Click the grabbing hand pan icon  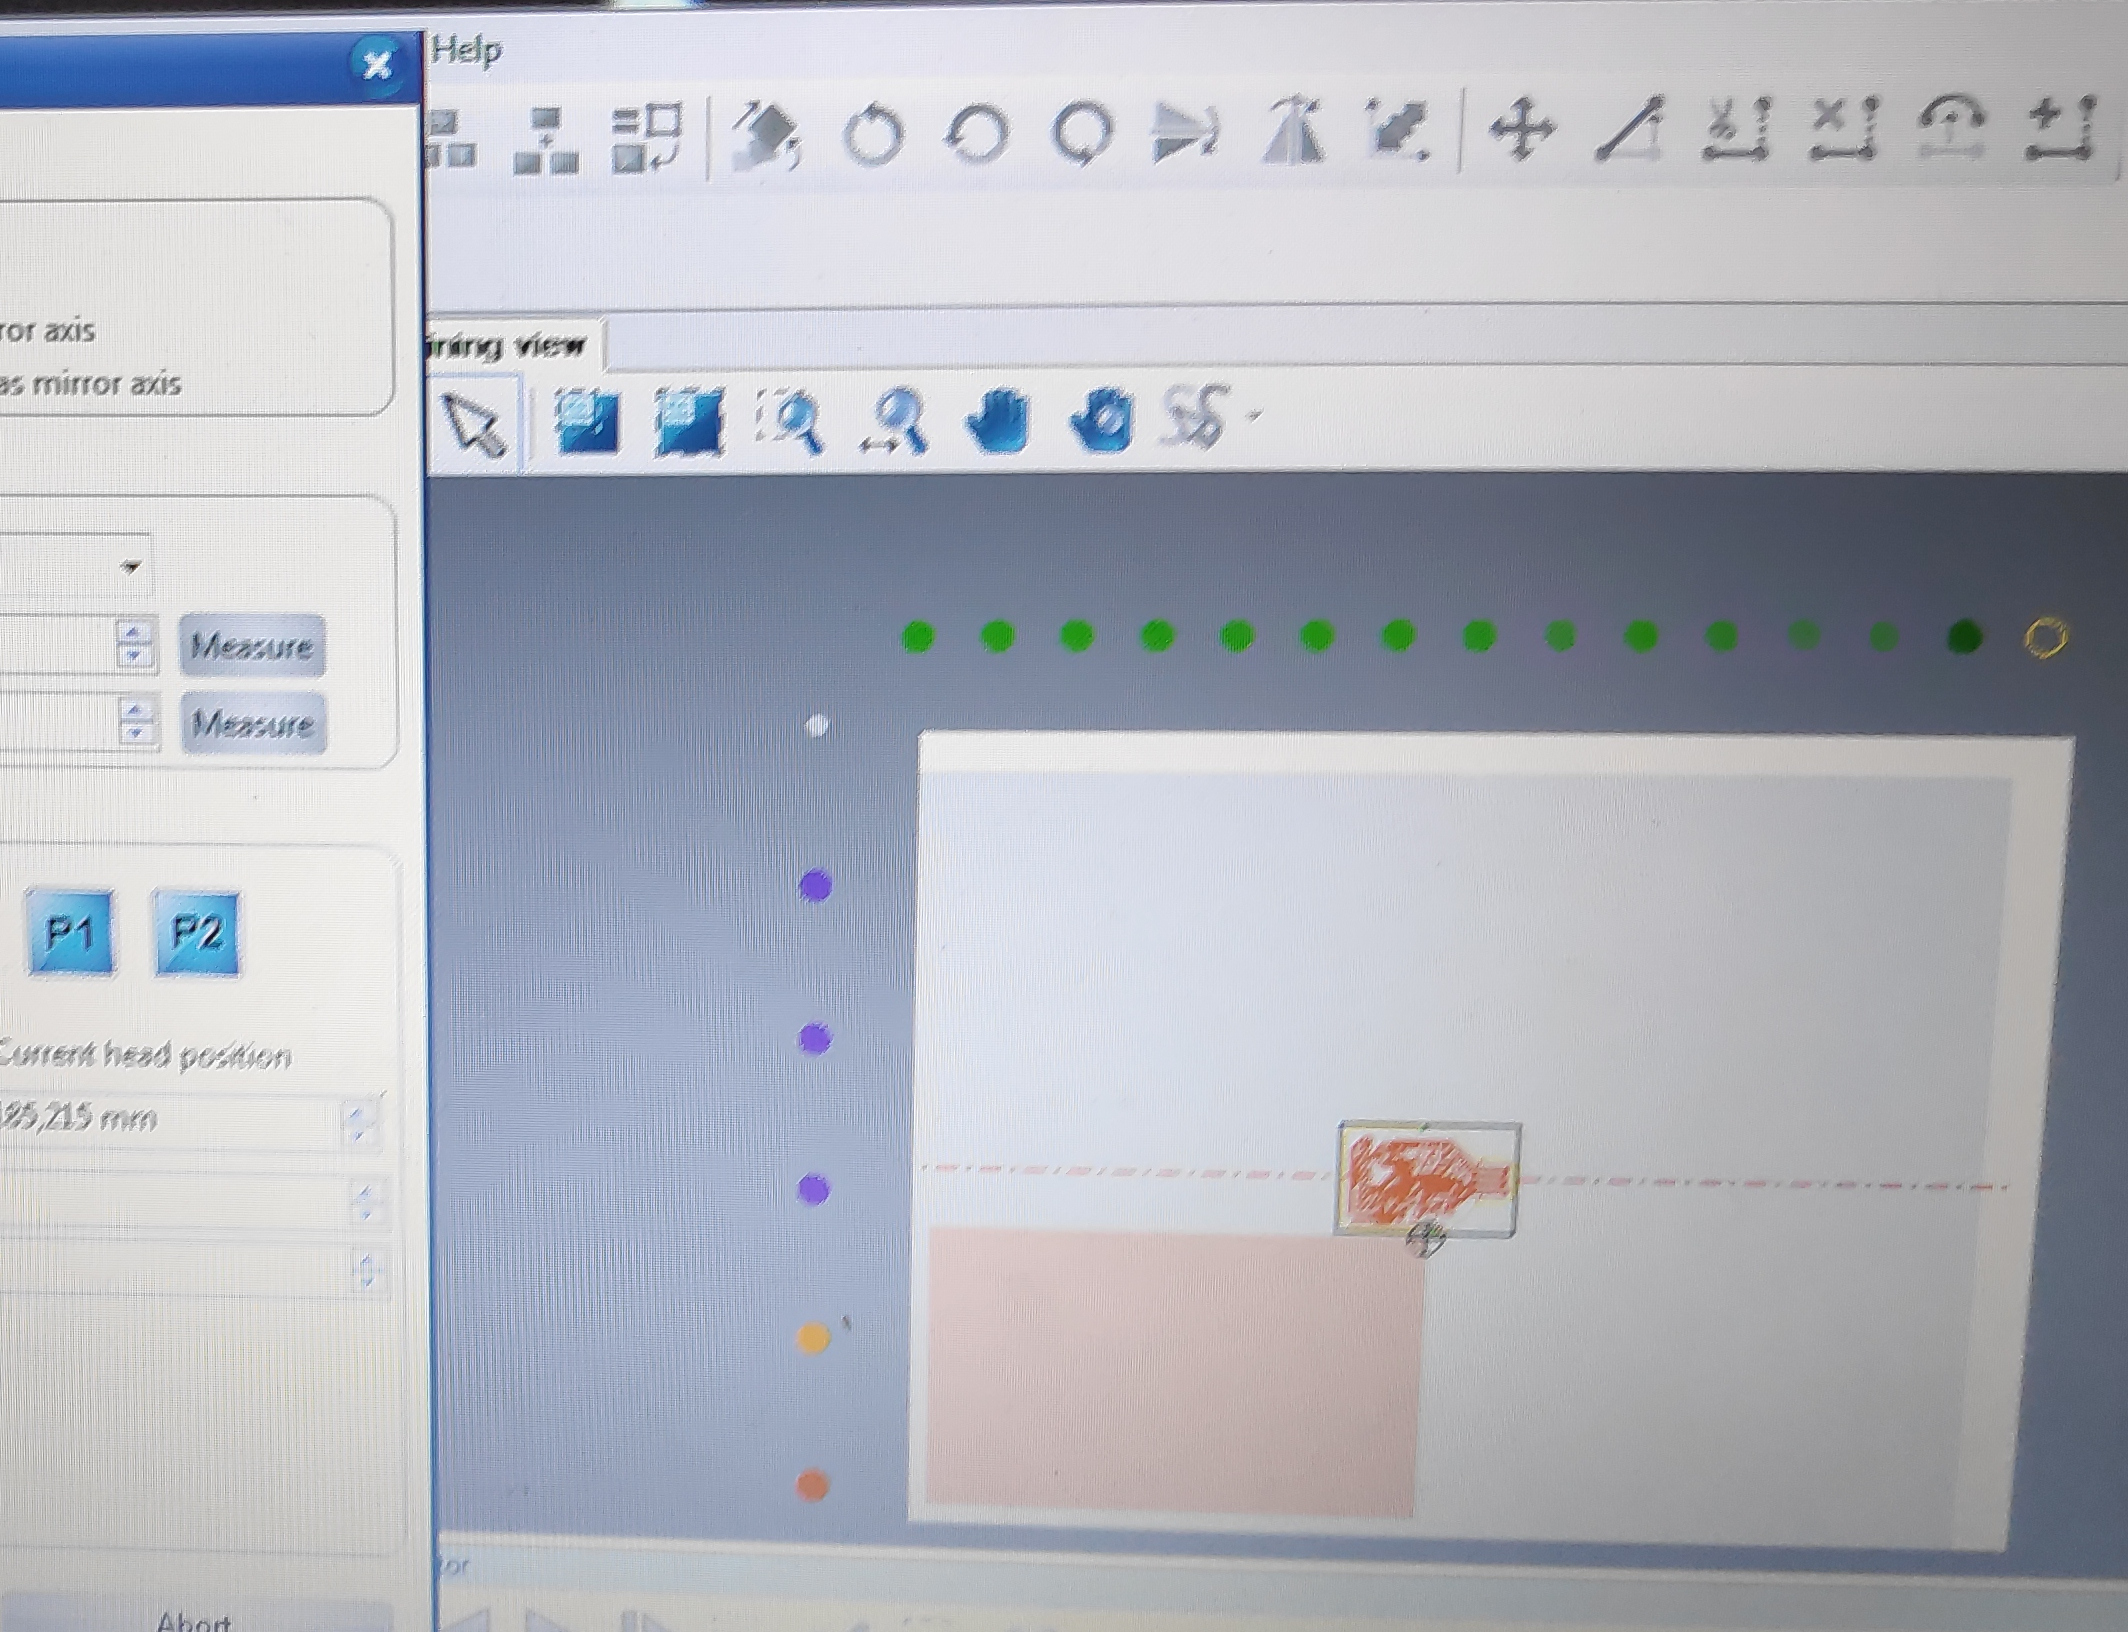(1101, 419)
